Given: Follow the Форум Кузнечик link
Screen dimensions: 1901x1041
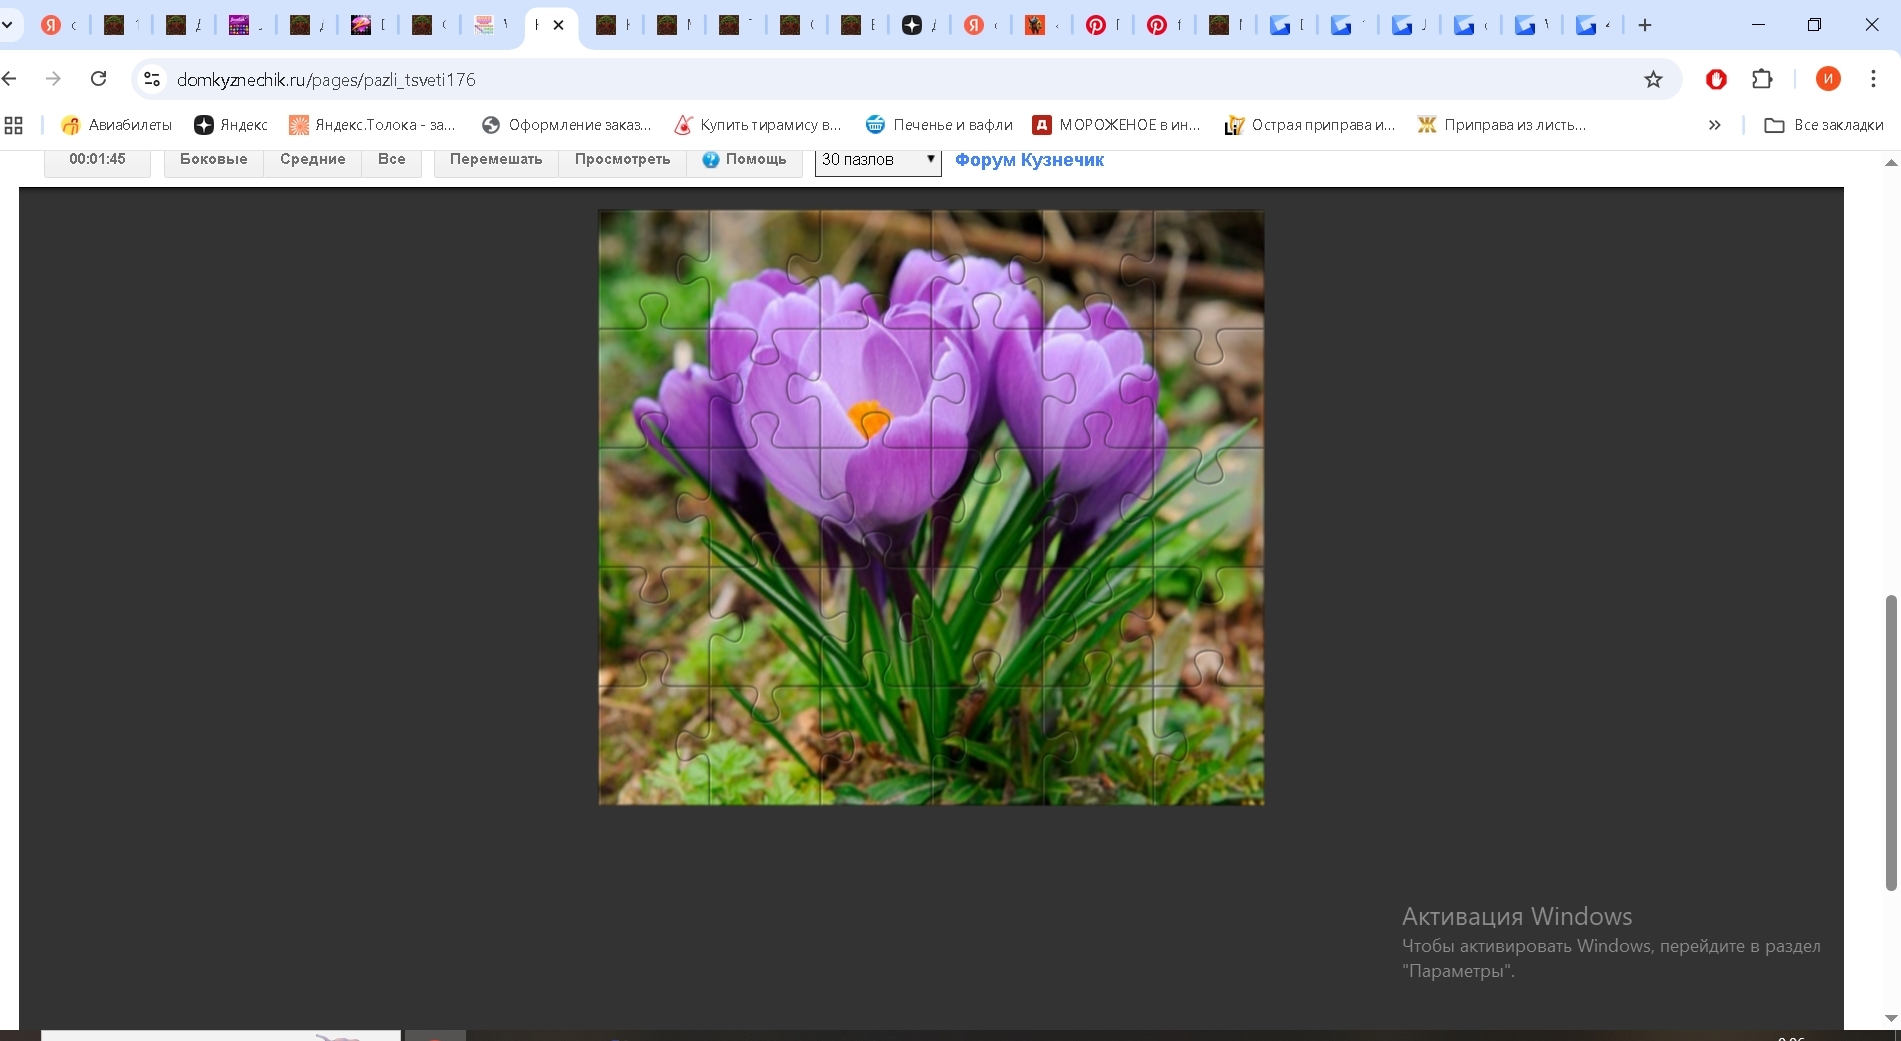Looking at the screenshot, I should coord(1029,160).
